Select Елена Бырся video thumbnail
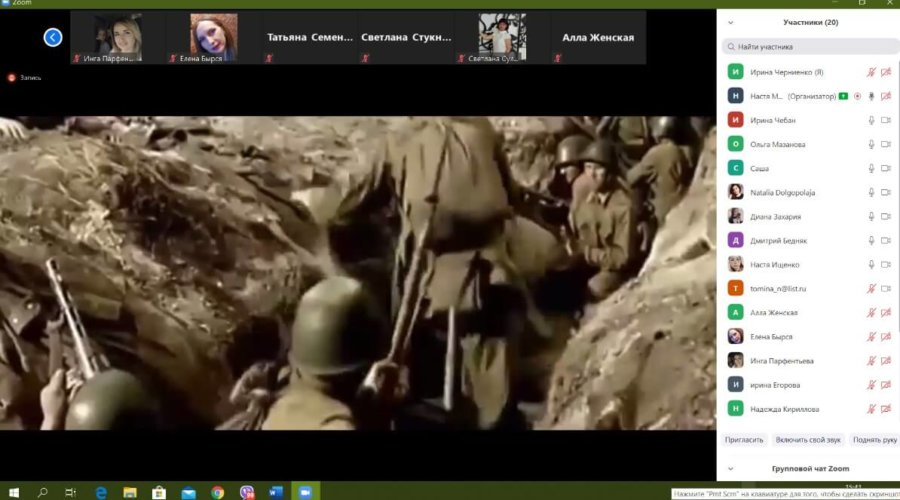This screenshot has width=900, height=500. tap(214, 38)
